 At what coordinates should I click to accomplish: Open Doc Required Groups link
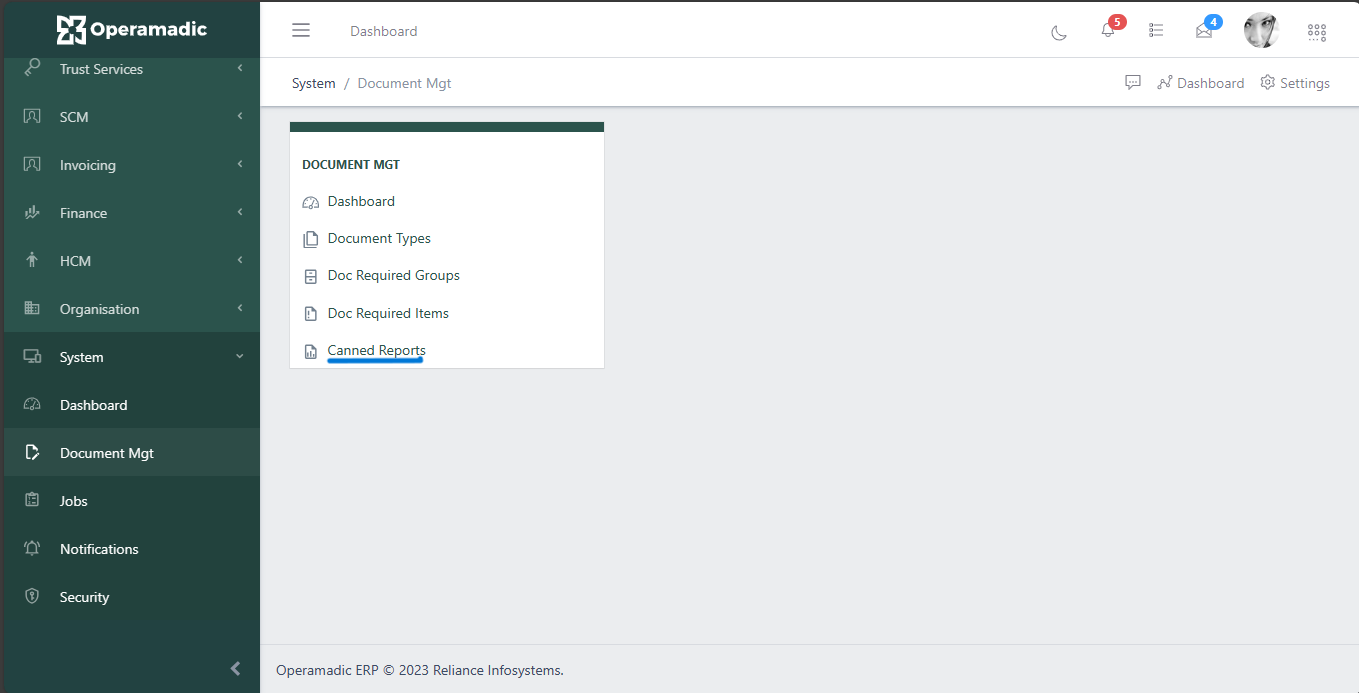(x=394, y=275)
